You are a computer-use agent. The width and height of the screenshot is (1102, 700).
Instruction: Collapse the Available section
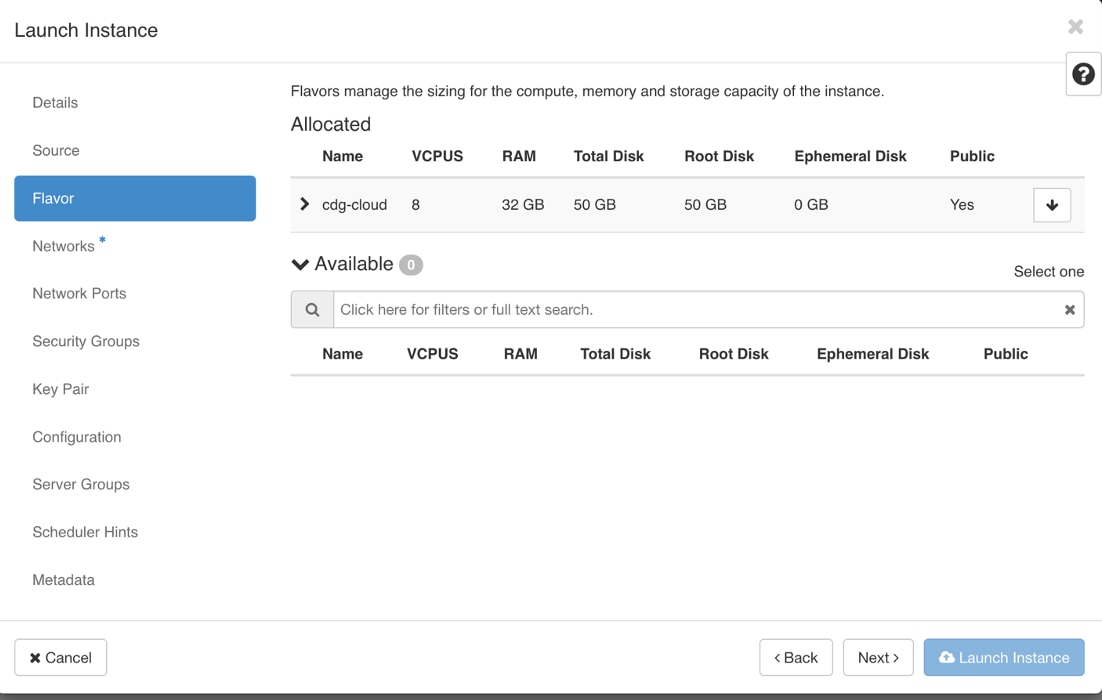point(300,264)
